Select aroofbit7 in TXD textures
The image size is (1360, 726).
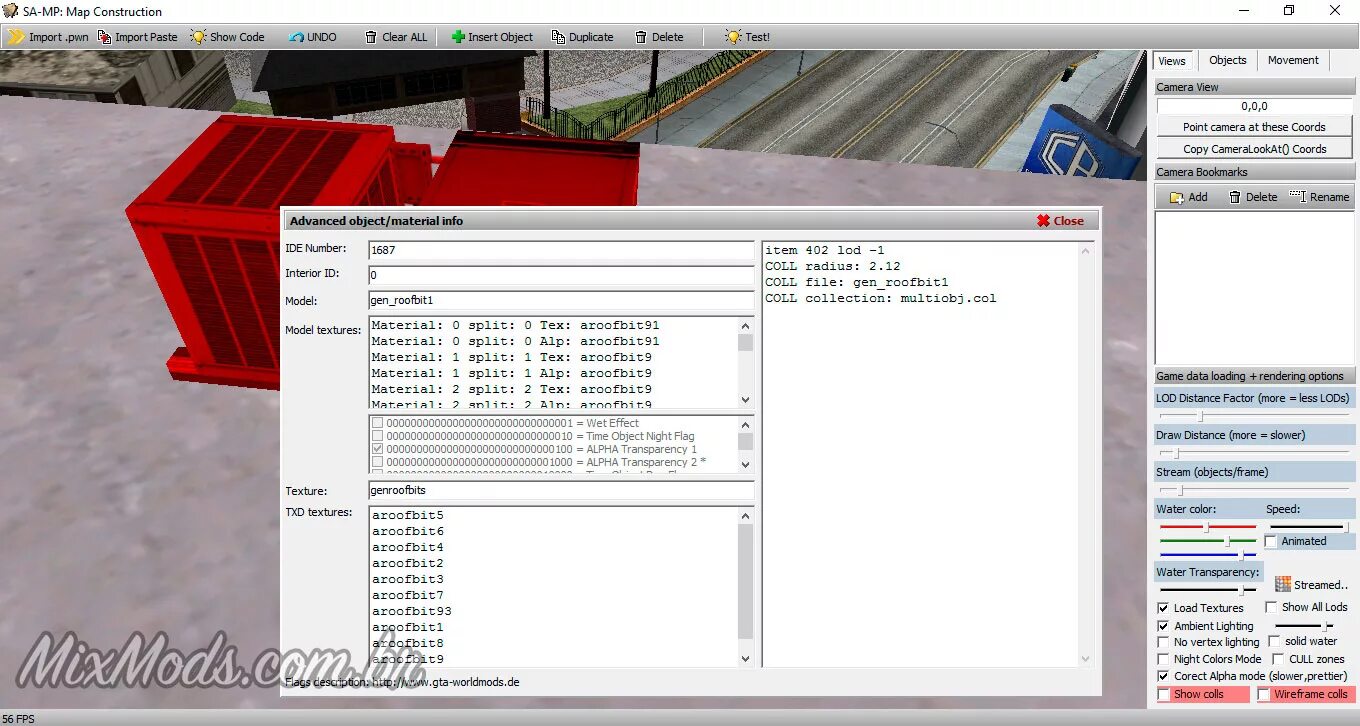pyautogui.click(x=408, y=596)
